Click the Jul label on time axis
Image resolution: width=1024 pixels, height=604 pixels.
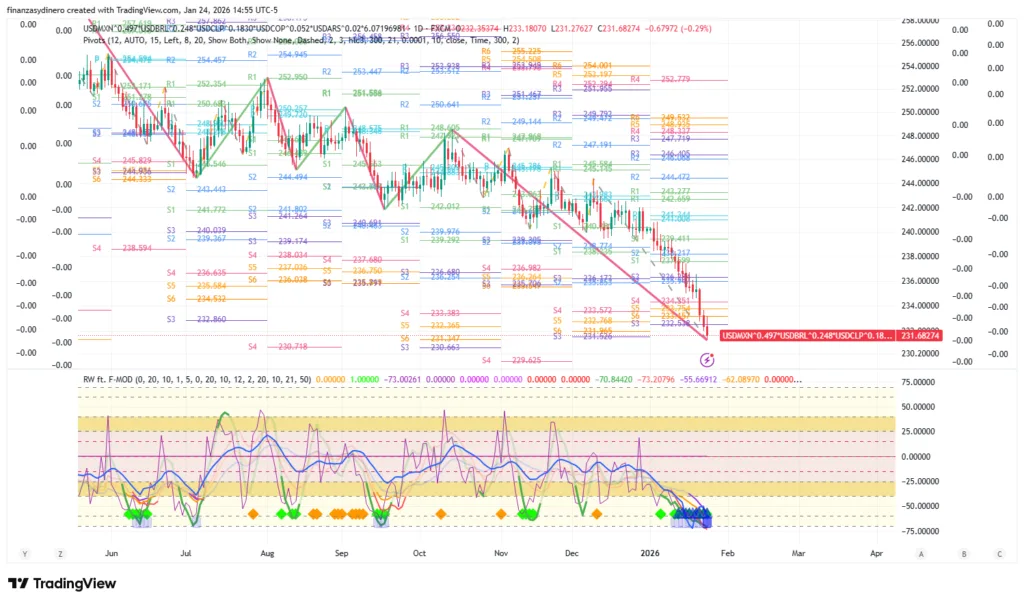pos(187,552)
